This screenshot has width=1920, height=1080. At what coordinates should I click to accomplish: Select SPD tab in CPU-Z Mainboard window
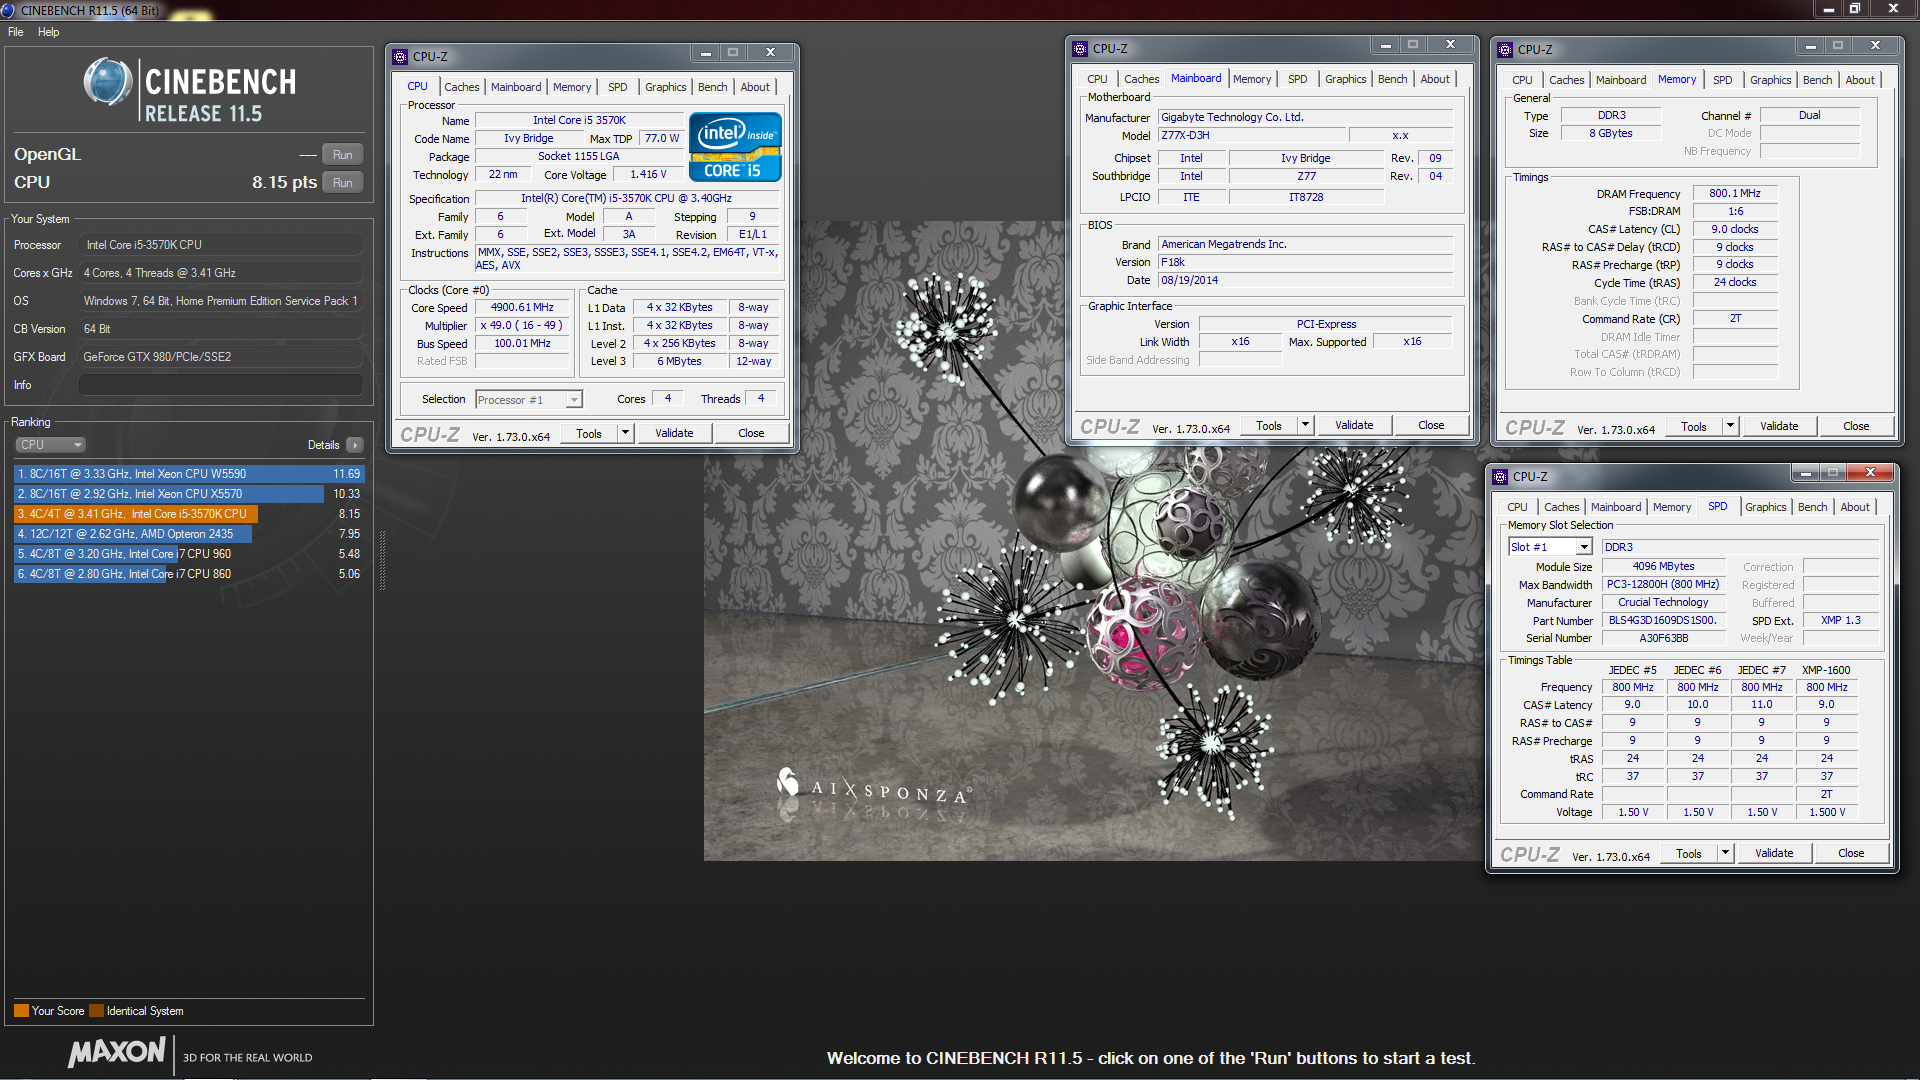tap(1297, 79)
